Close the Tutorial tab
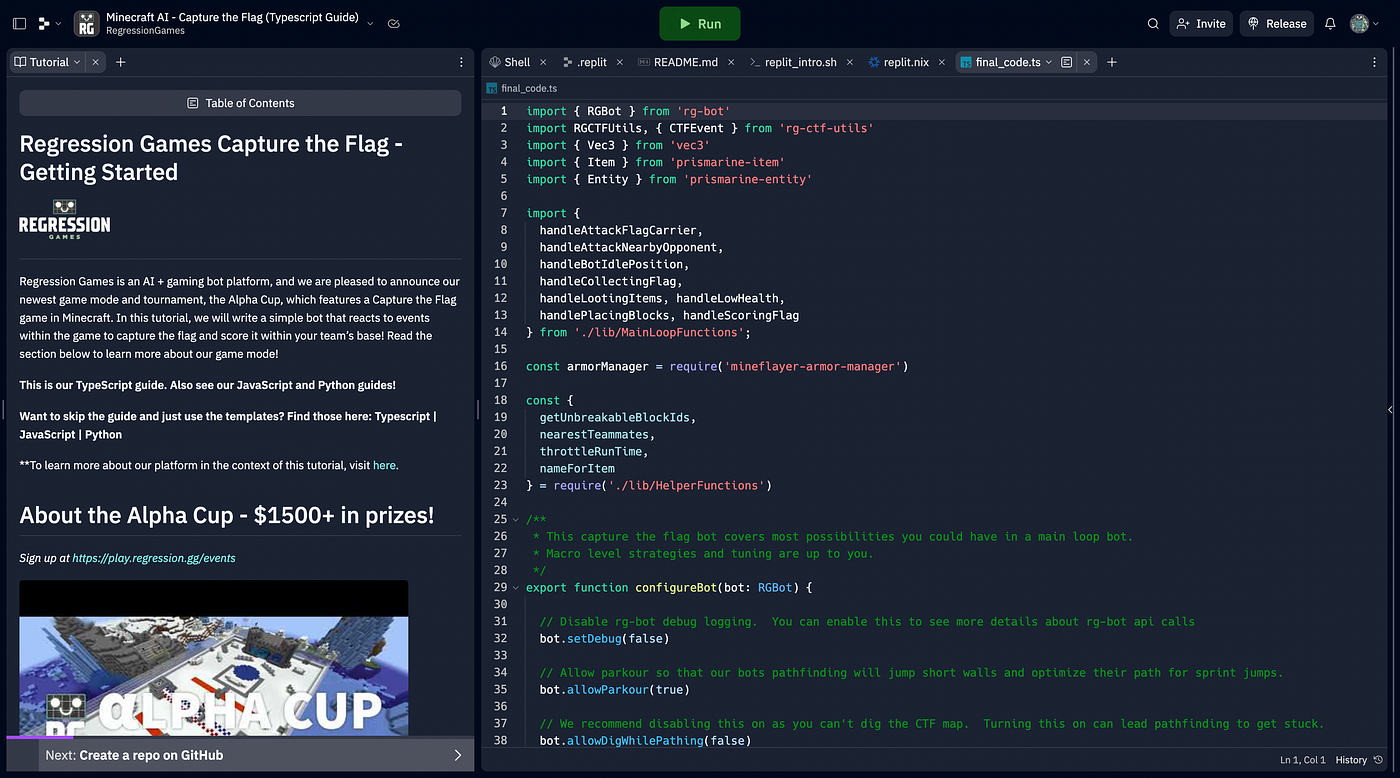 96,62
